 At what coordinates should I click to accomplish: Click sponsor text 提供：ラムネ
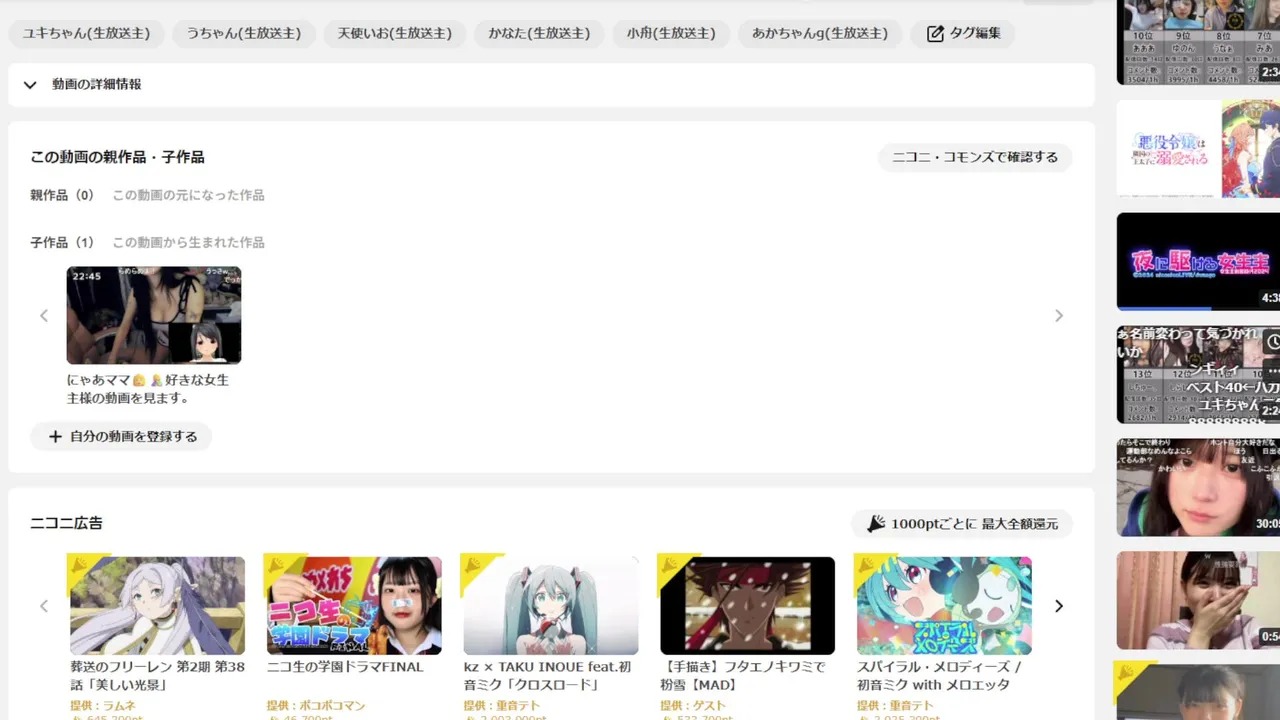coord(101,706)
